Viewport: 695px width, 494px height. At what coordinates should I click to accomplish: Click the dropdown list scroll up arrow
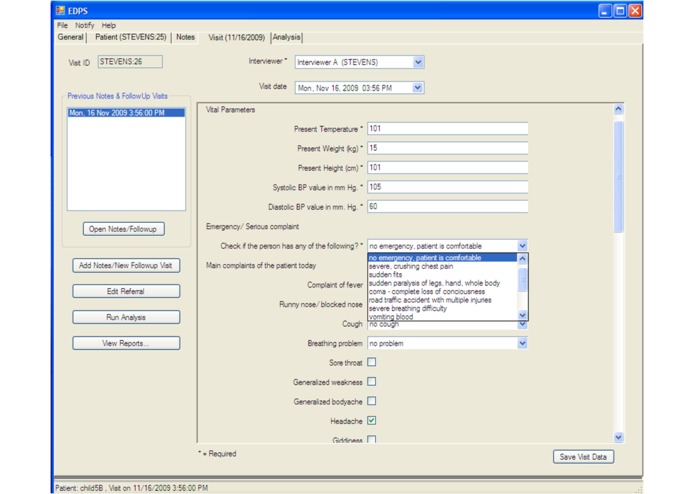click(x=523, y=258)
